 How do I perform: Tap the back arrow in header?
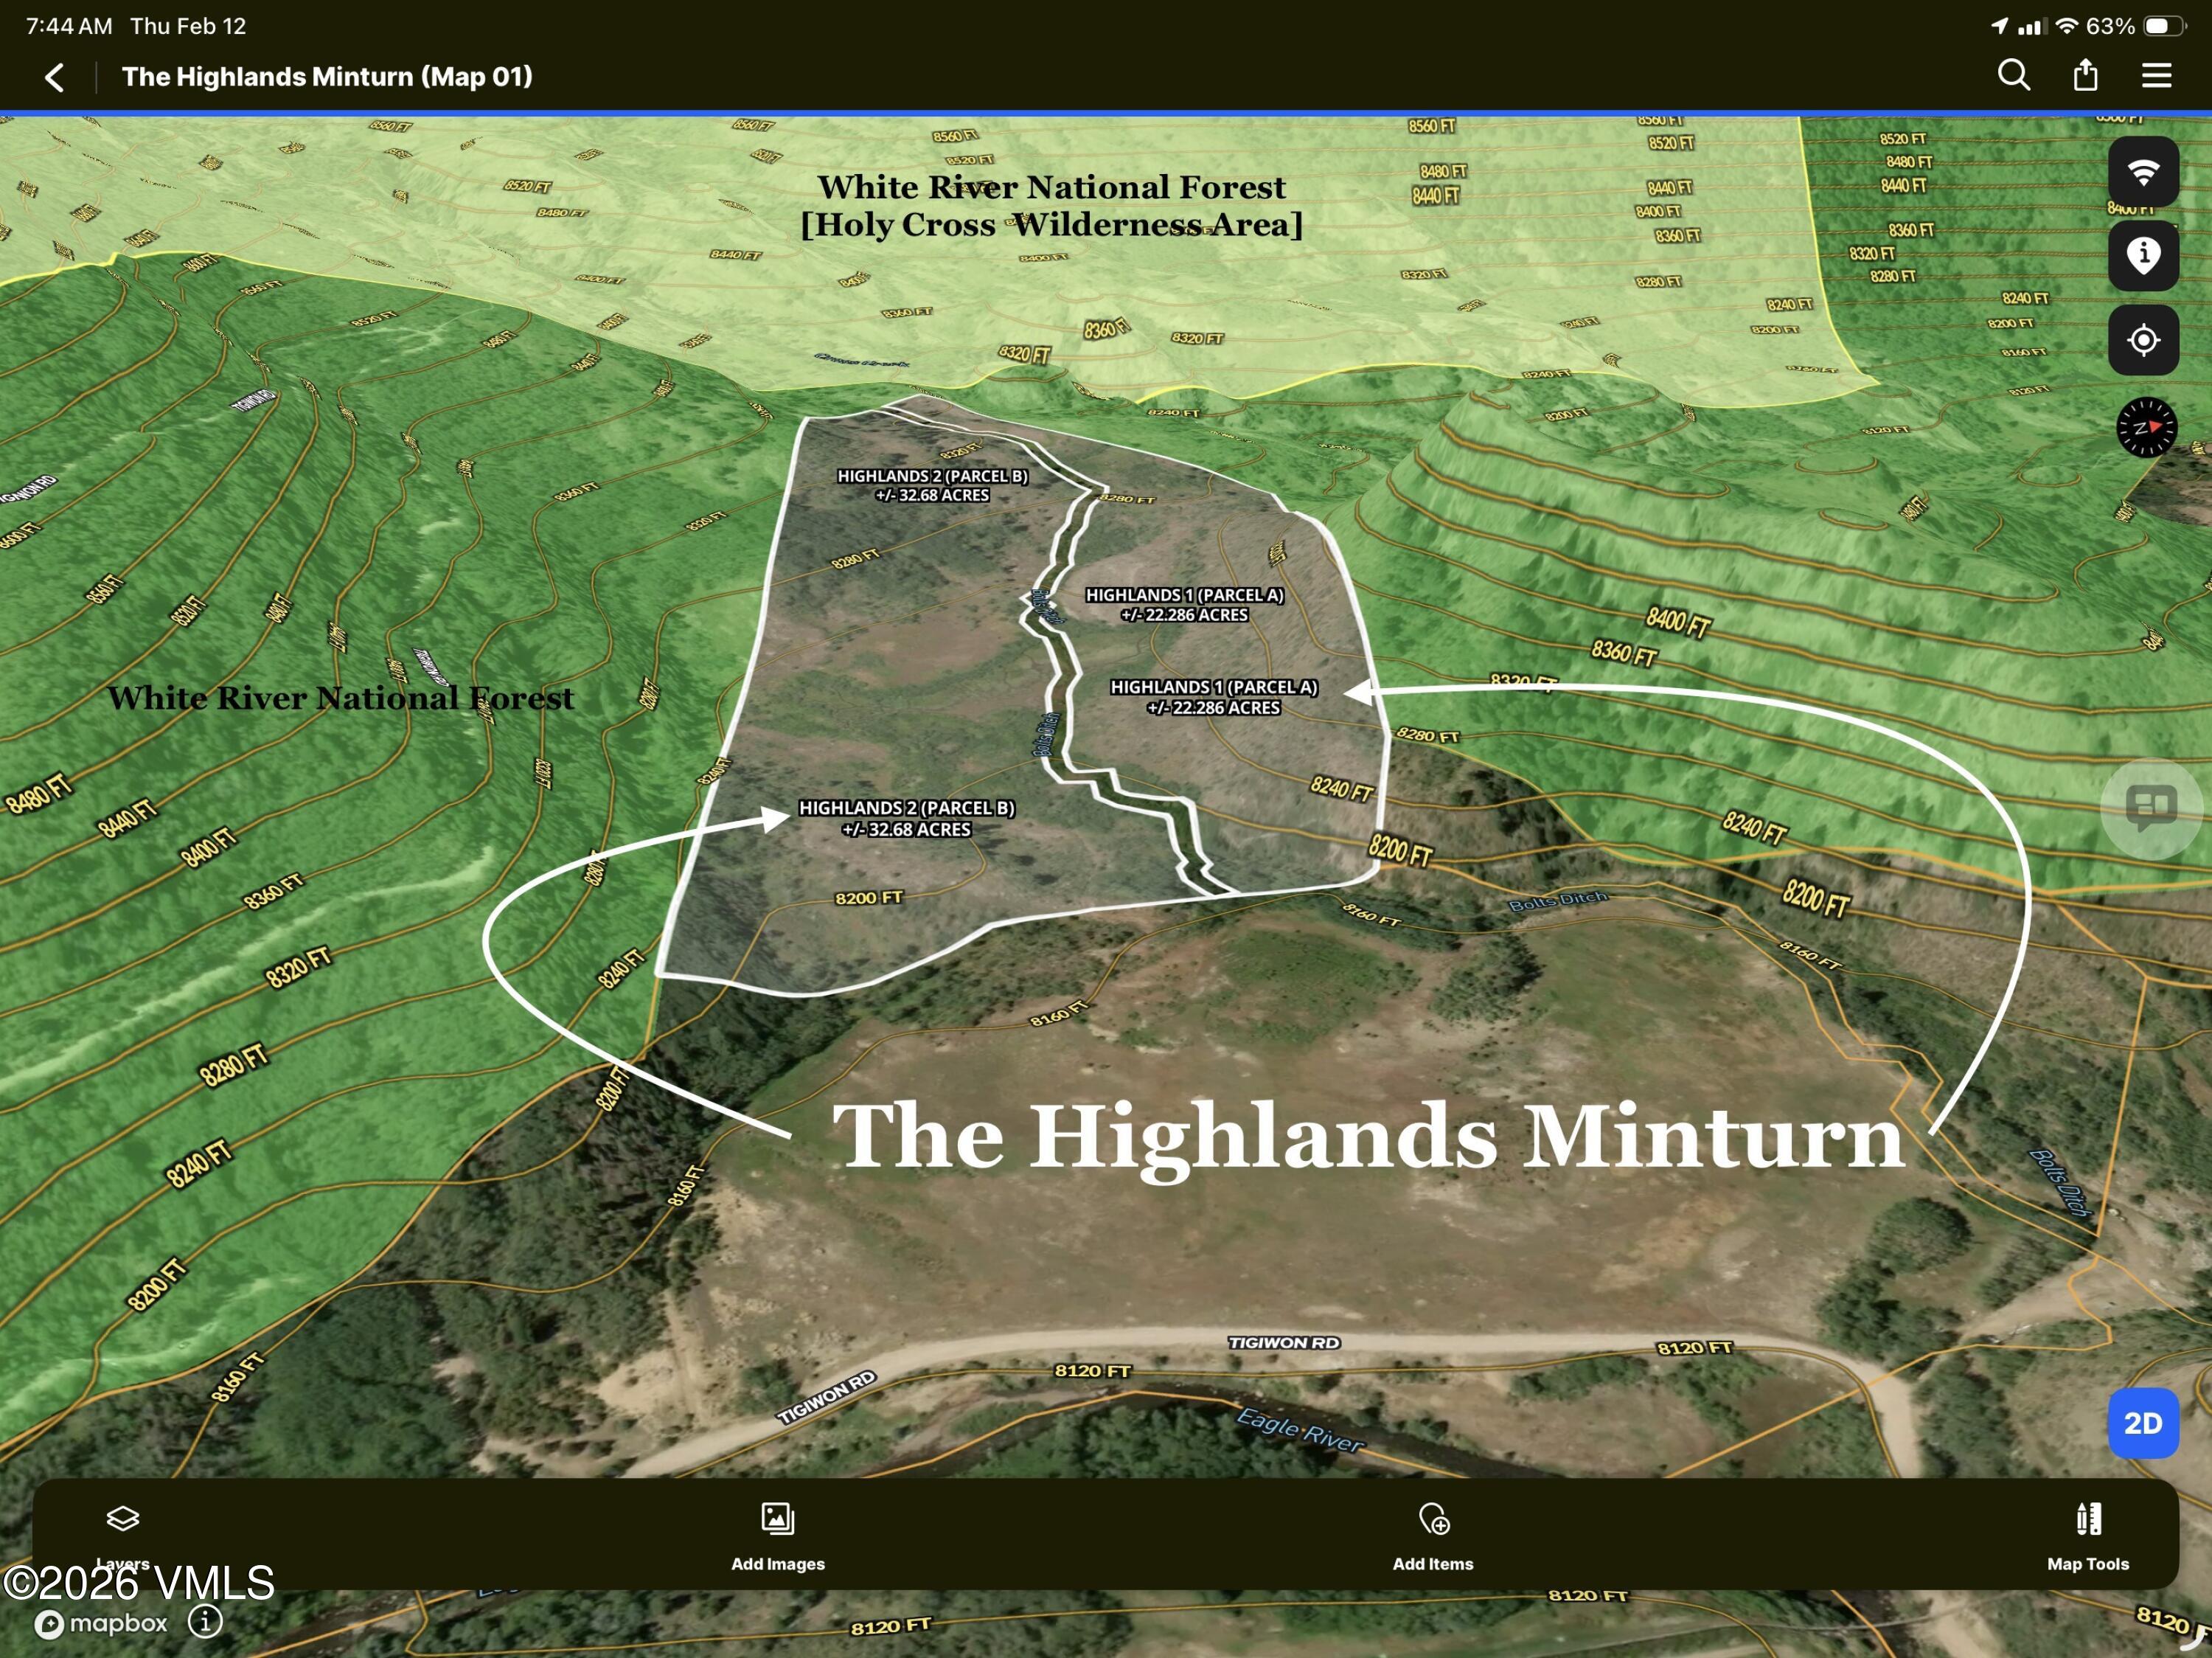coord(55,77)
